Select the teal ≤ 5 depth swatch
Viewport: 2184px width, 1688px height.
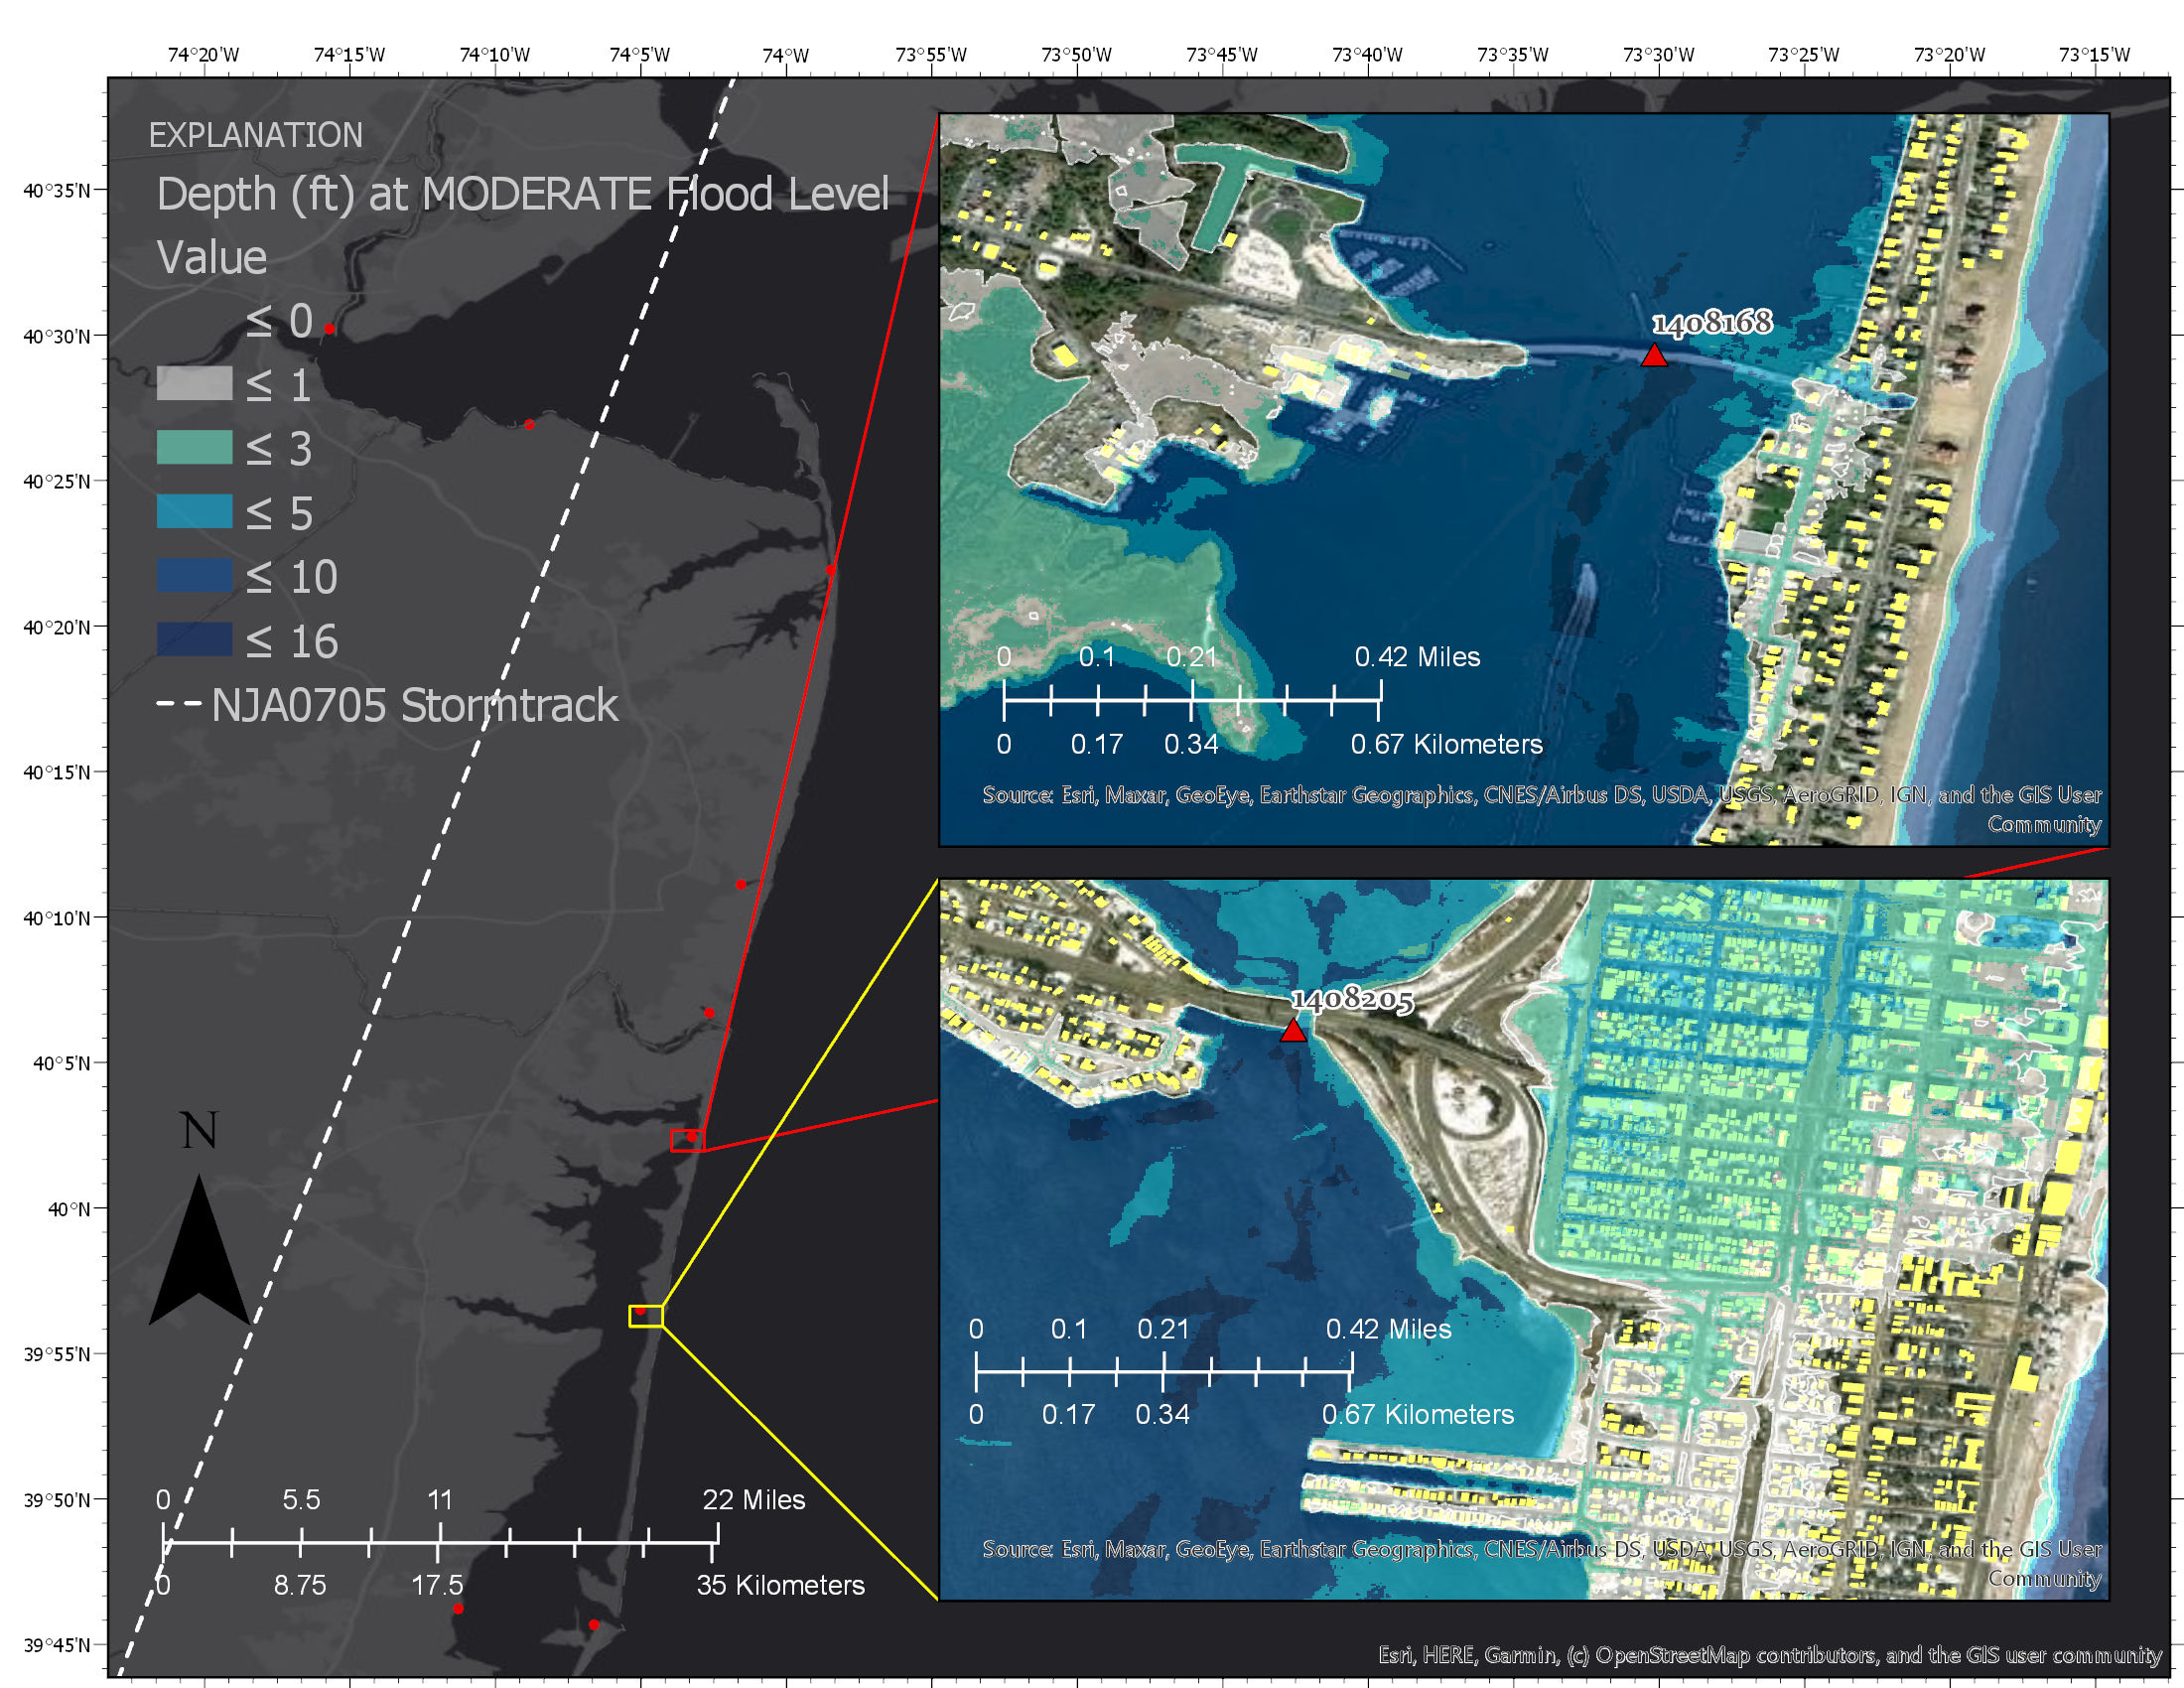click(194, 512)
